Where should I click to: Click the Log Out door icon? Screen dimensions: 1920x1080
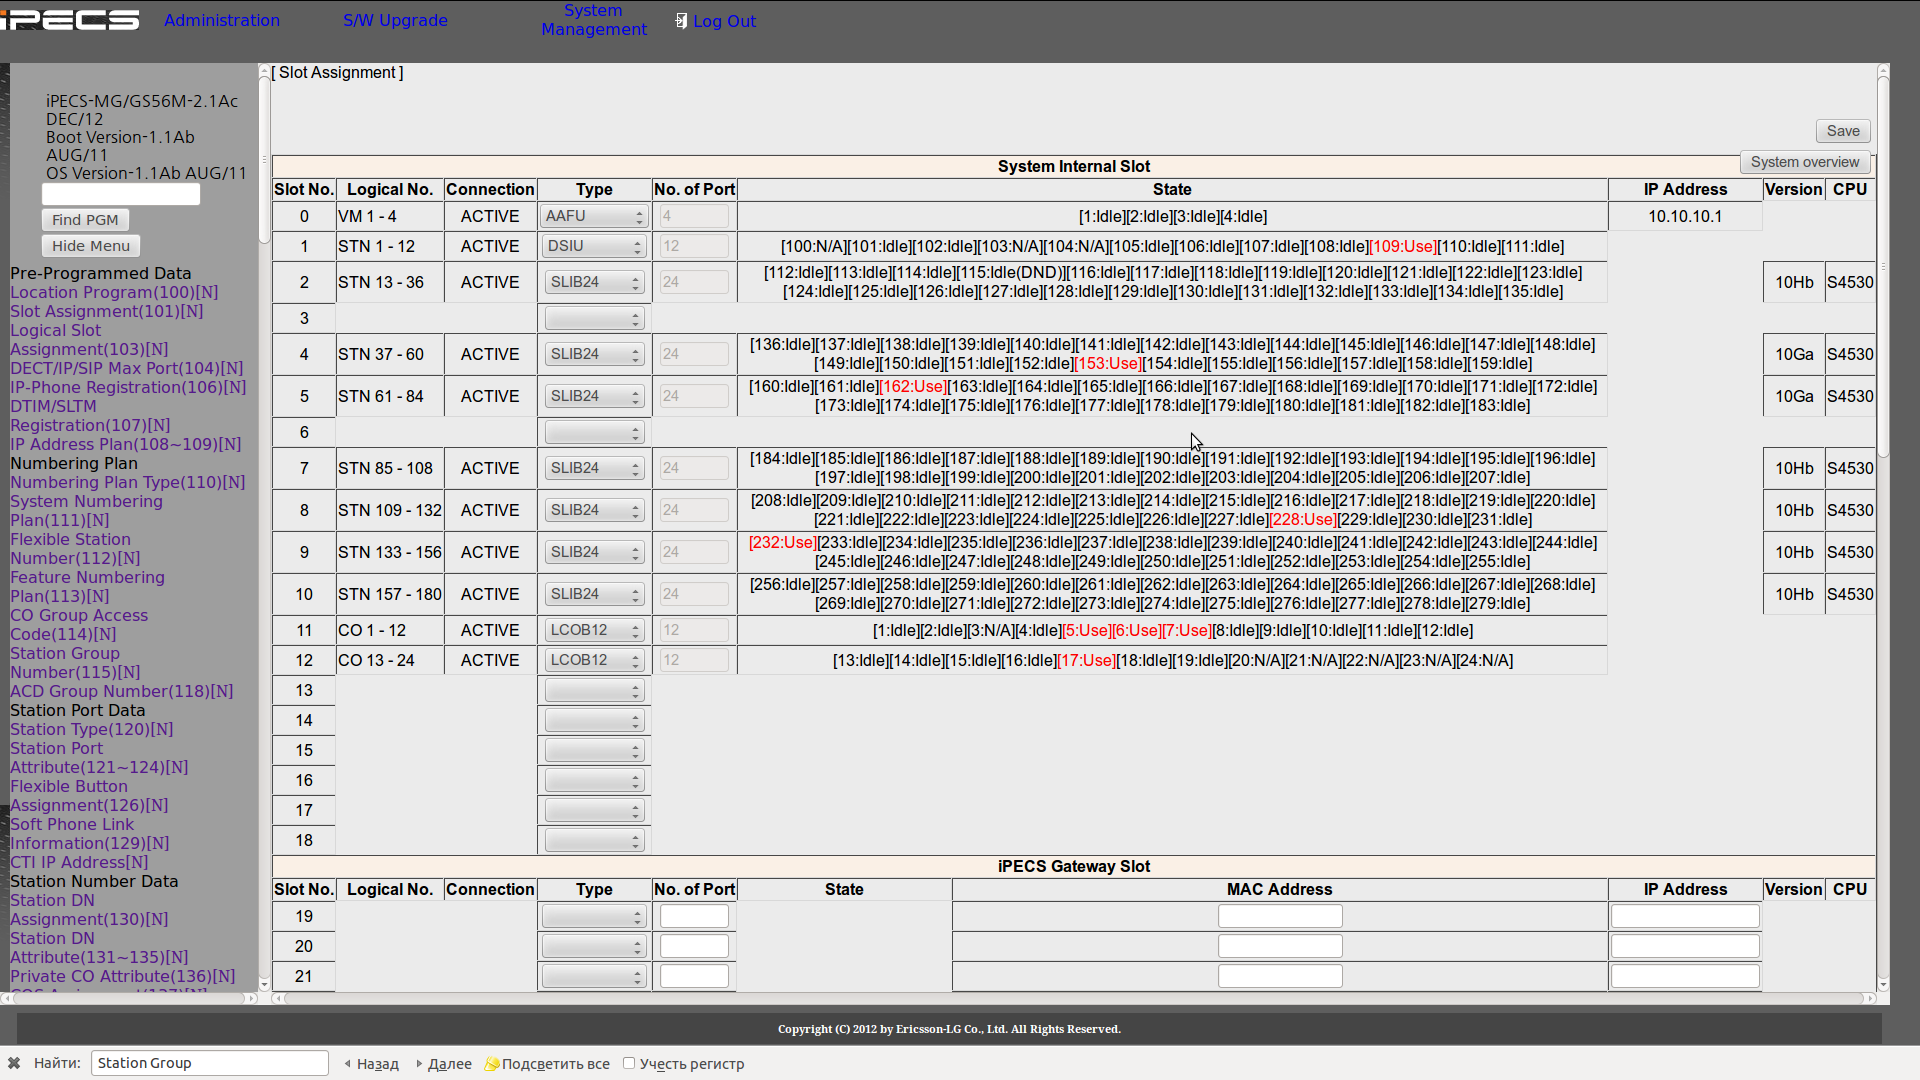(x=681, y=21)
